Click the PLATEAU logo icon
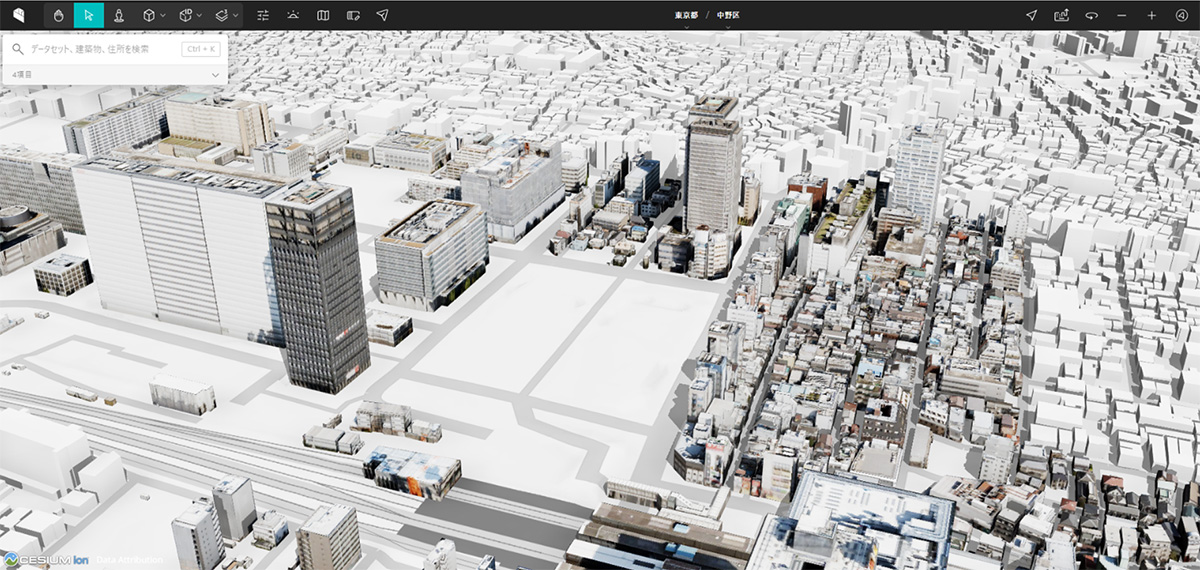This screenshot has height=570, width=1200. pos(20,15)
